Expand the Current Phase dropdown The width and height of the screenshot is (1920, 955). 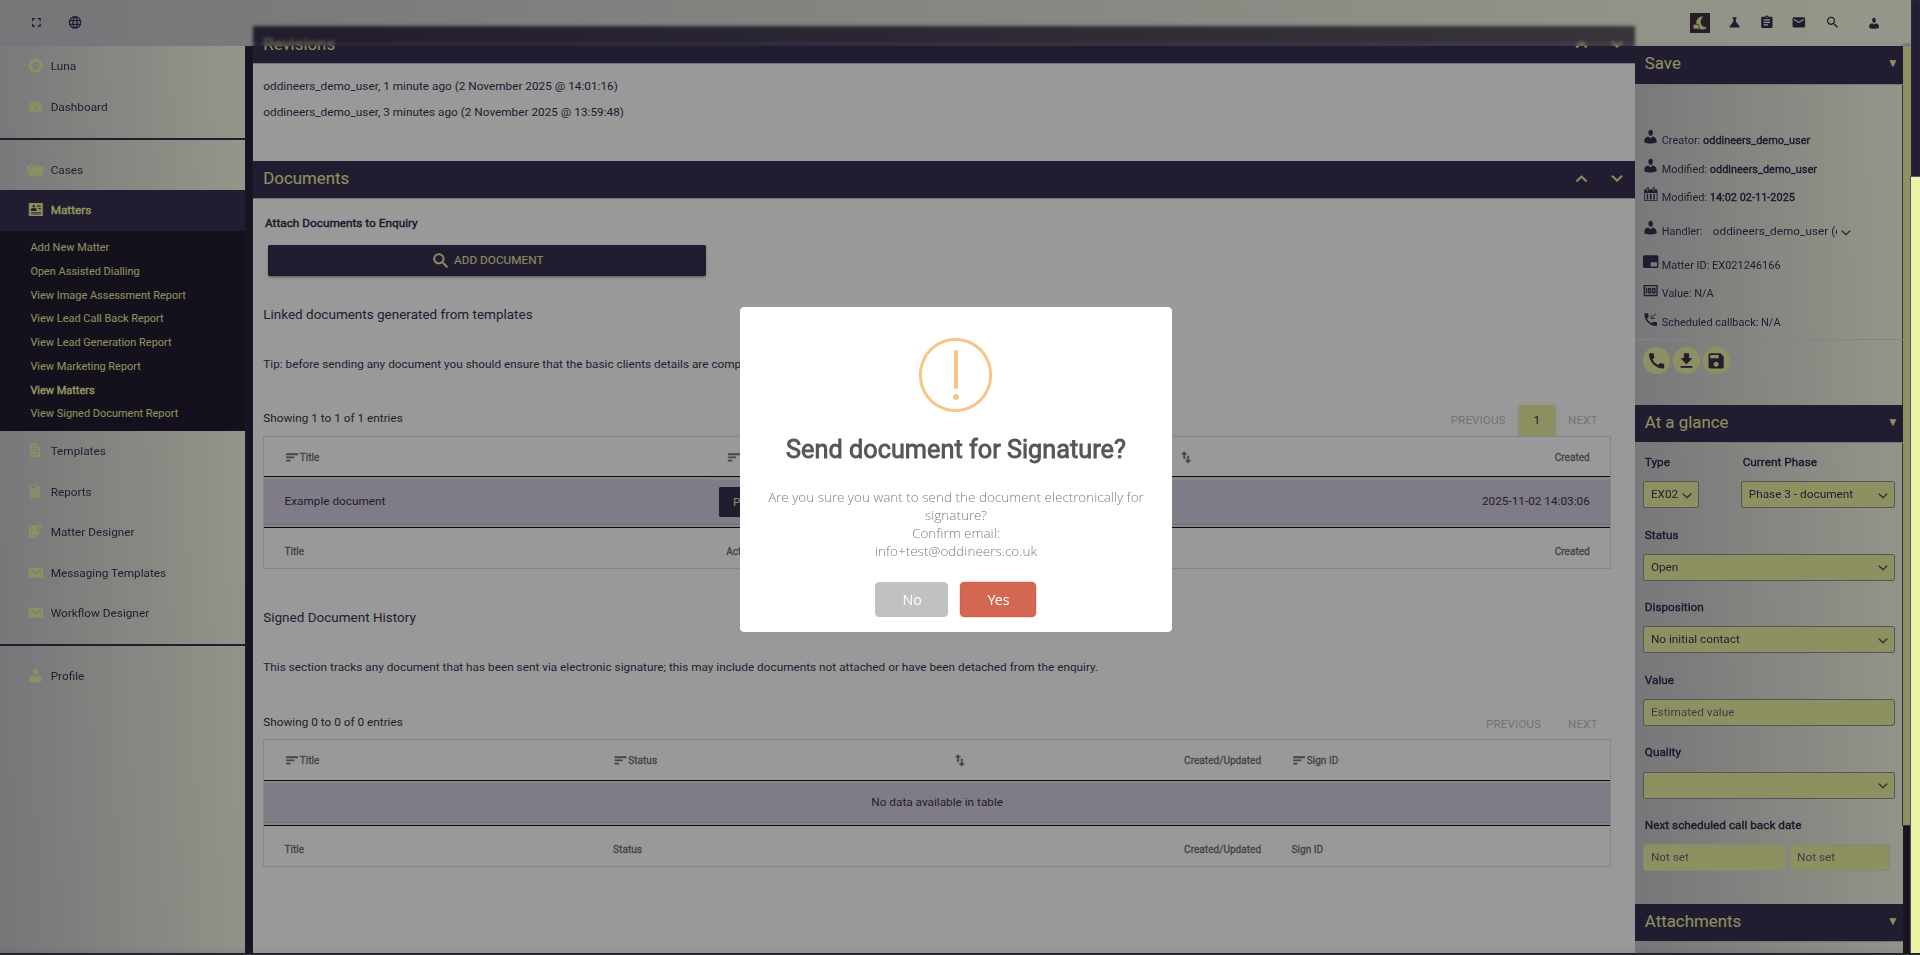tap(1816, 495)
